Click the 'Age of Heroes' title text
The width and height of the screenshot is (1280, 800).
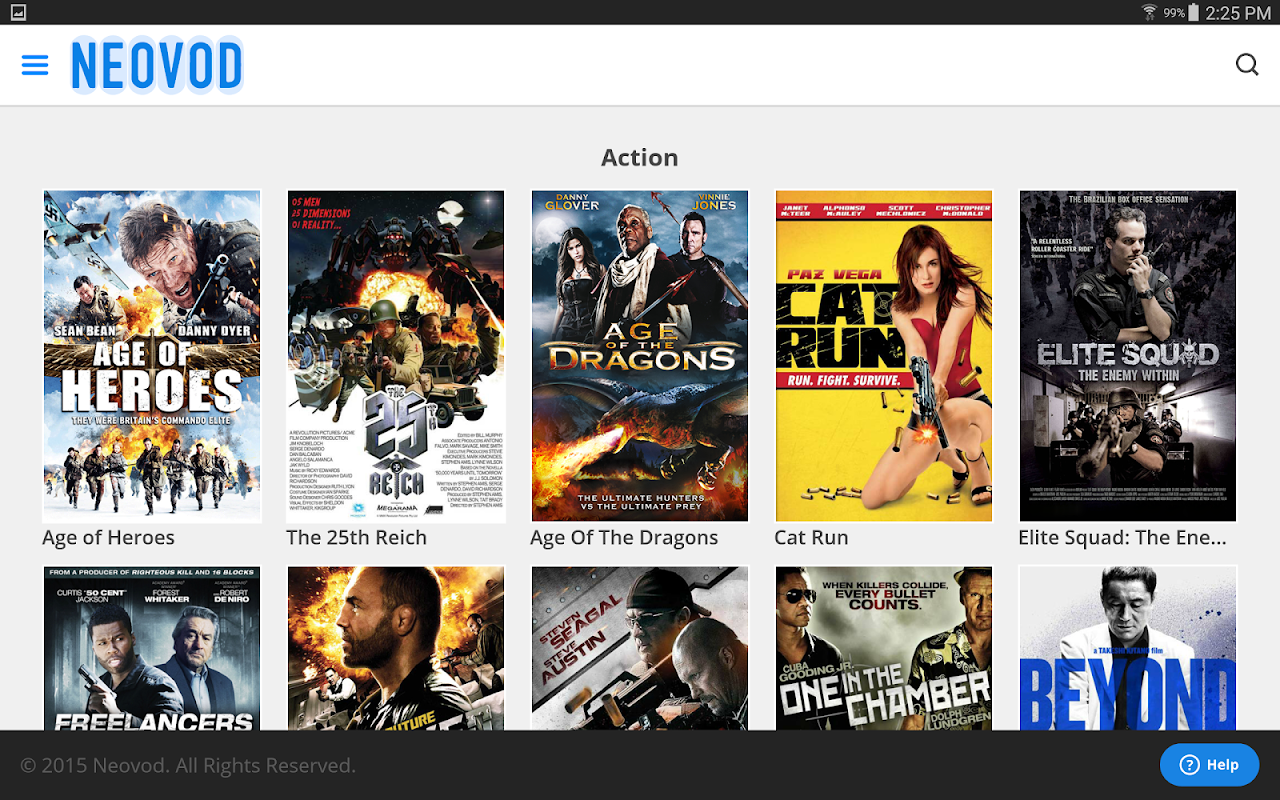(x=108, y=538)
